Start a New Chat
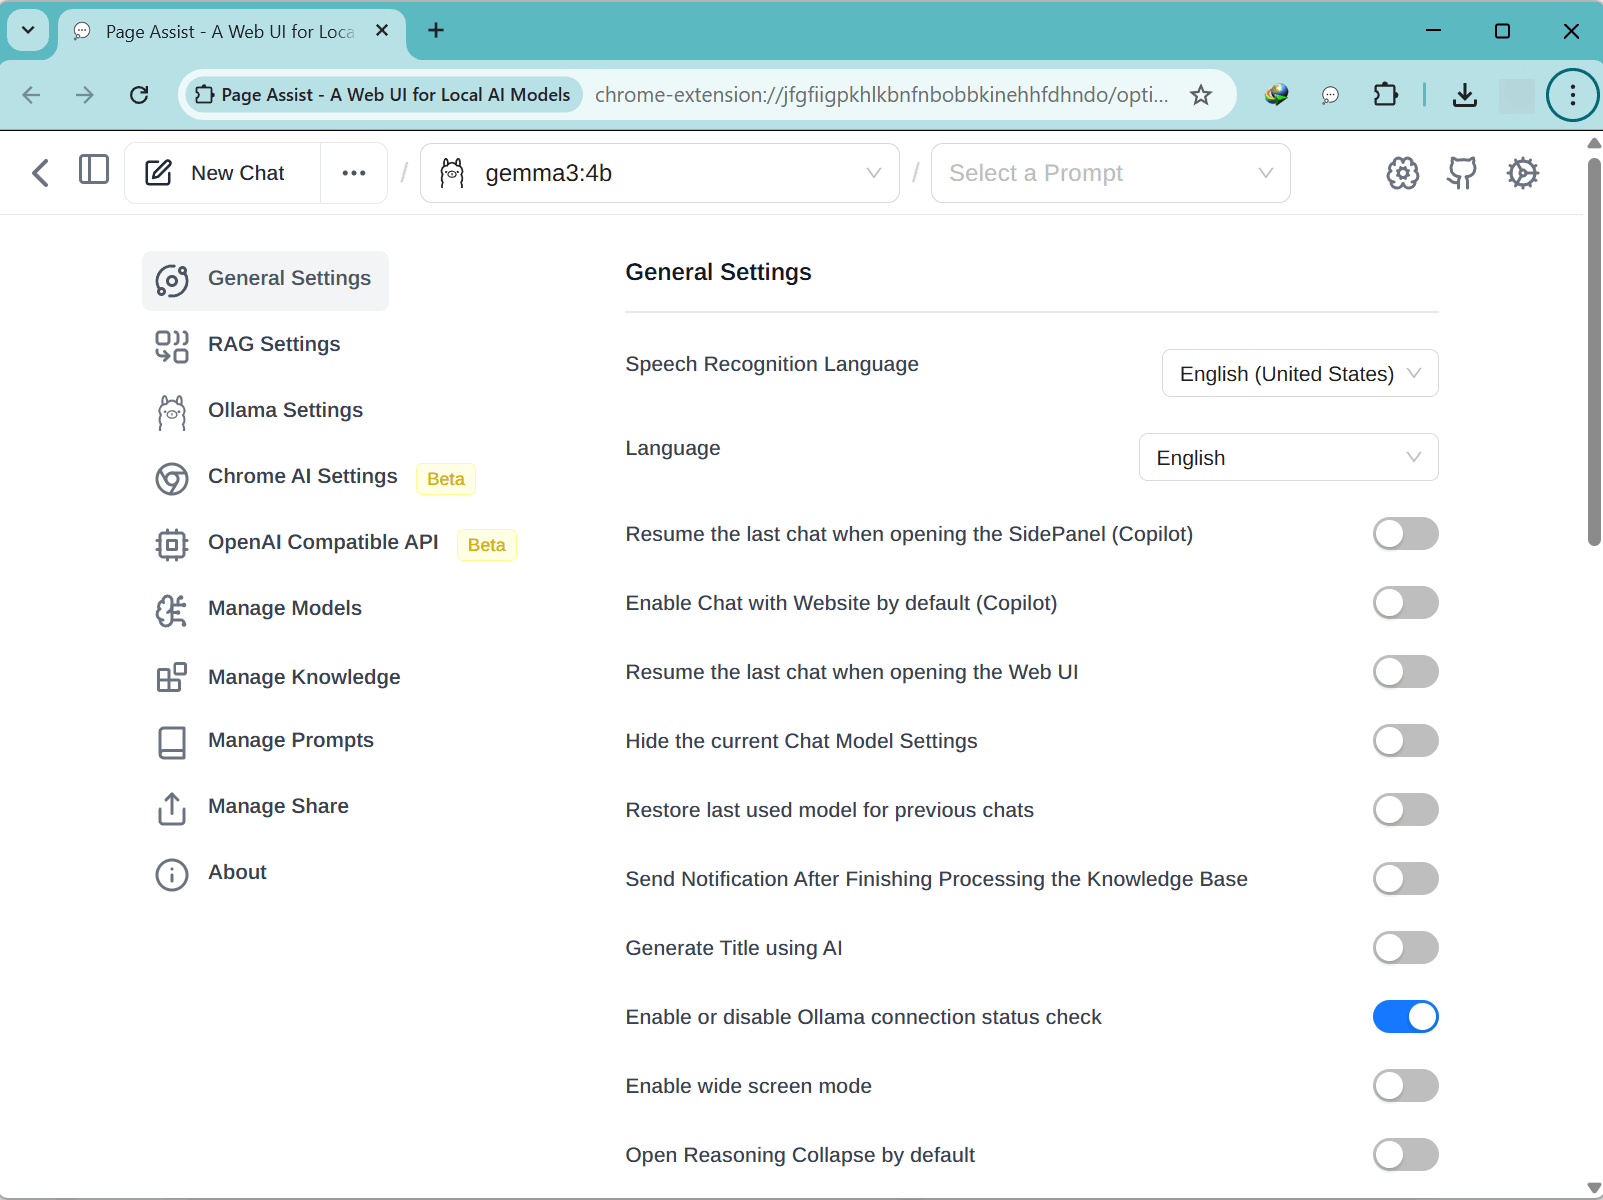 (x=223, y=173)
